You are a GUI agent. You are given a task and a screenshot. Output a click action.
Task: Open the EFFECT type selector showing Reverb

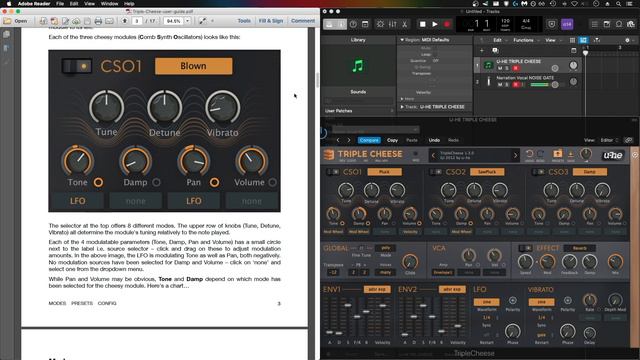pos(580,248)
